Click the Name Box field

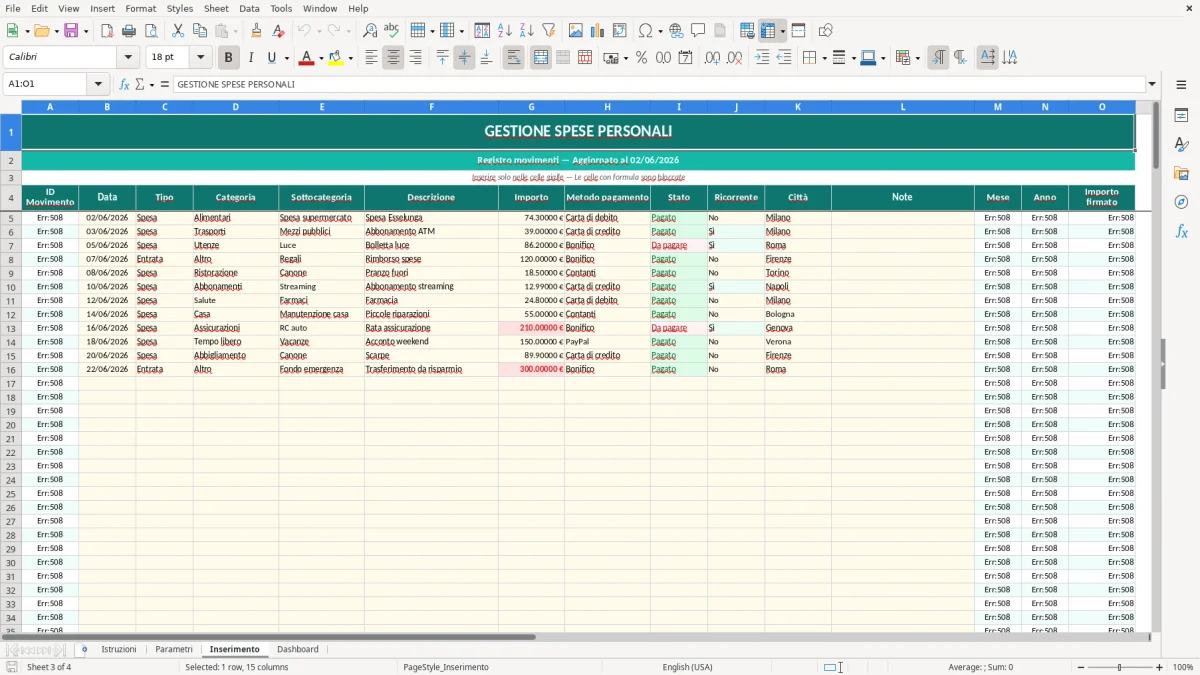46,84
